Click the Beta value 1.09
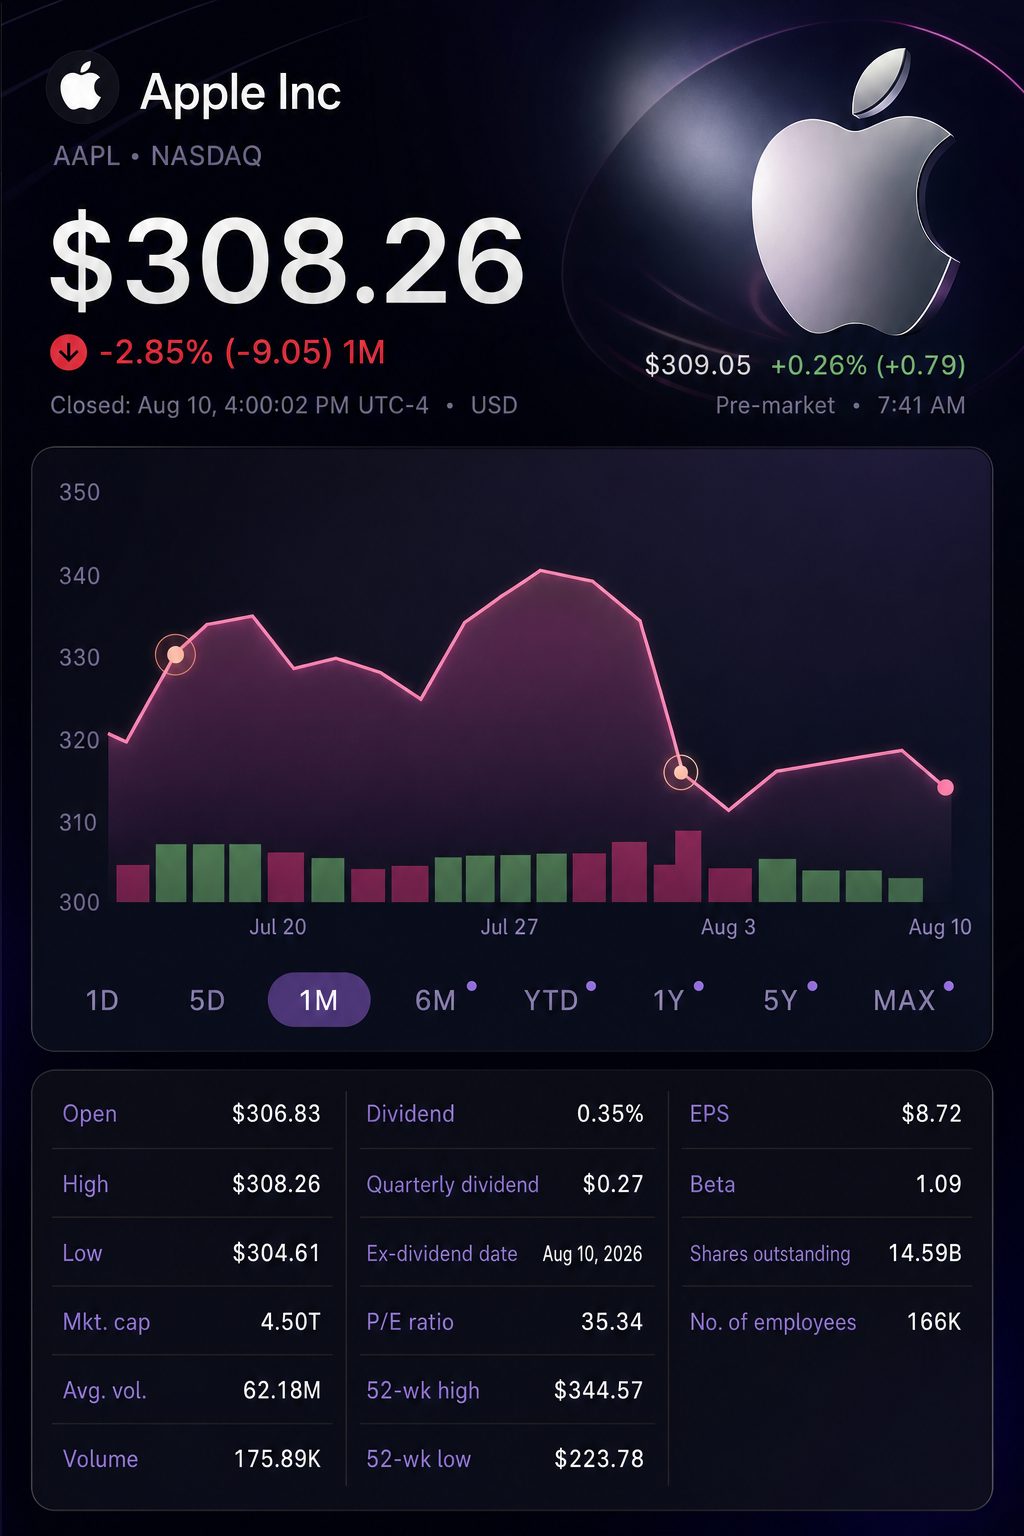This screenshot has width=1024, height=1536. pyautogui.click(x=938, y=1184)
